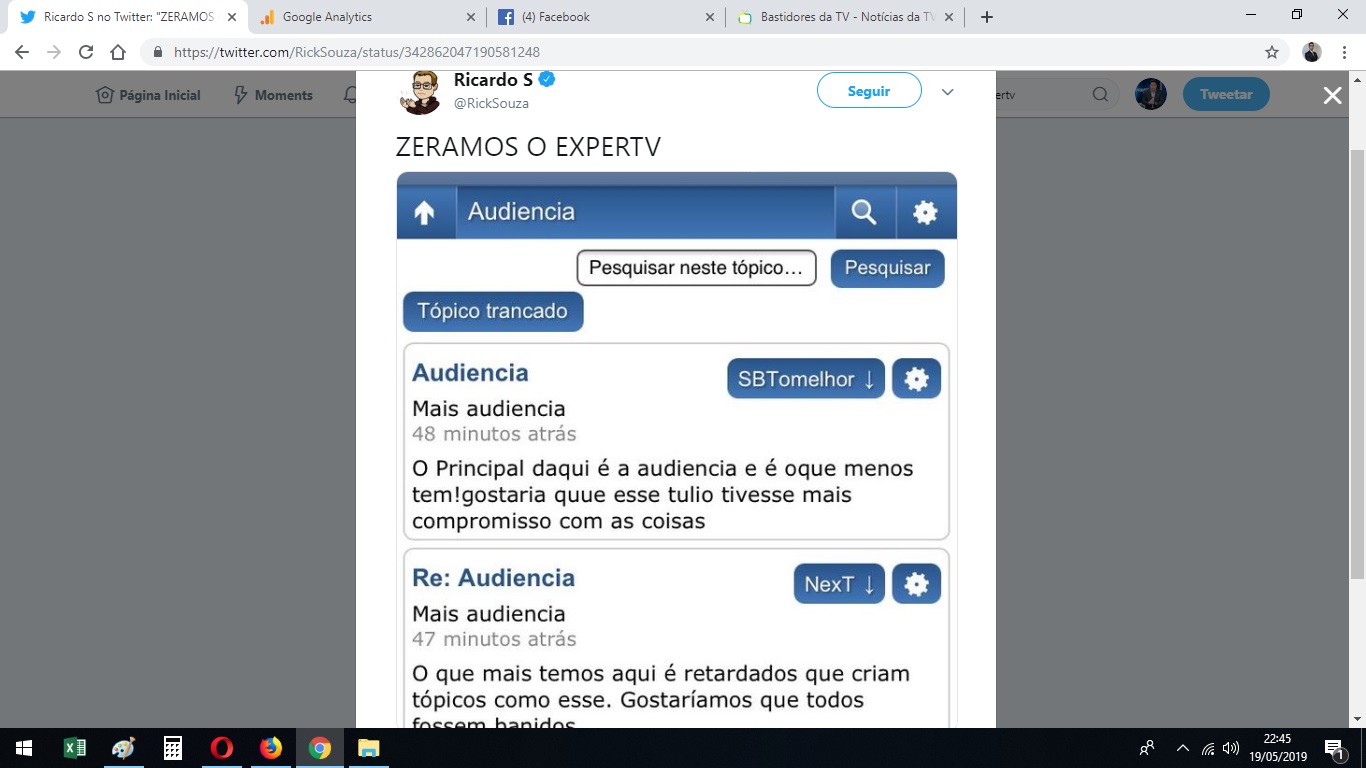Click the browser address bar
Viewport: 1366px width, 768px height.
click(x=700, y=53)
